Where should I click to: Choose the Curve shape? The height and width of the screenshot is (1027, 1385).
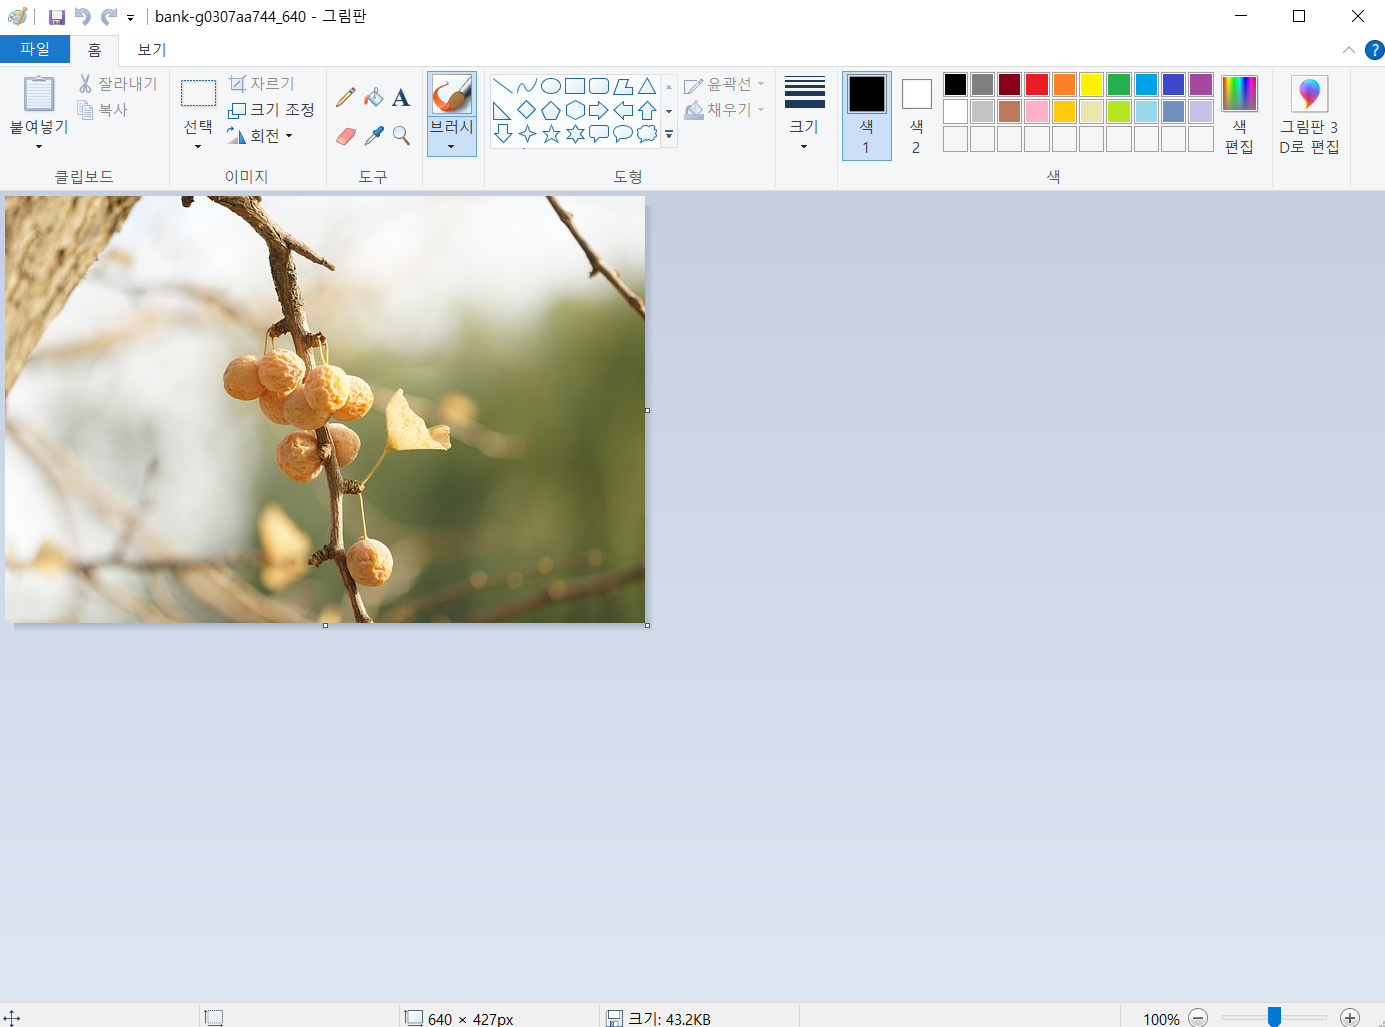click(x=527, y=86)
